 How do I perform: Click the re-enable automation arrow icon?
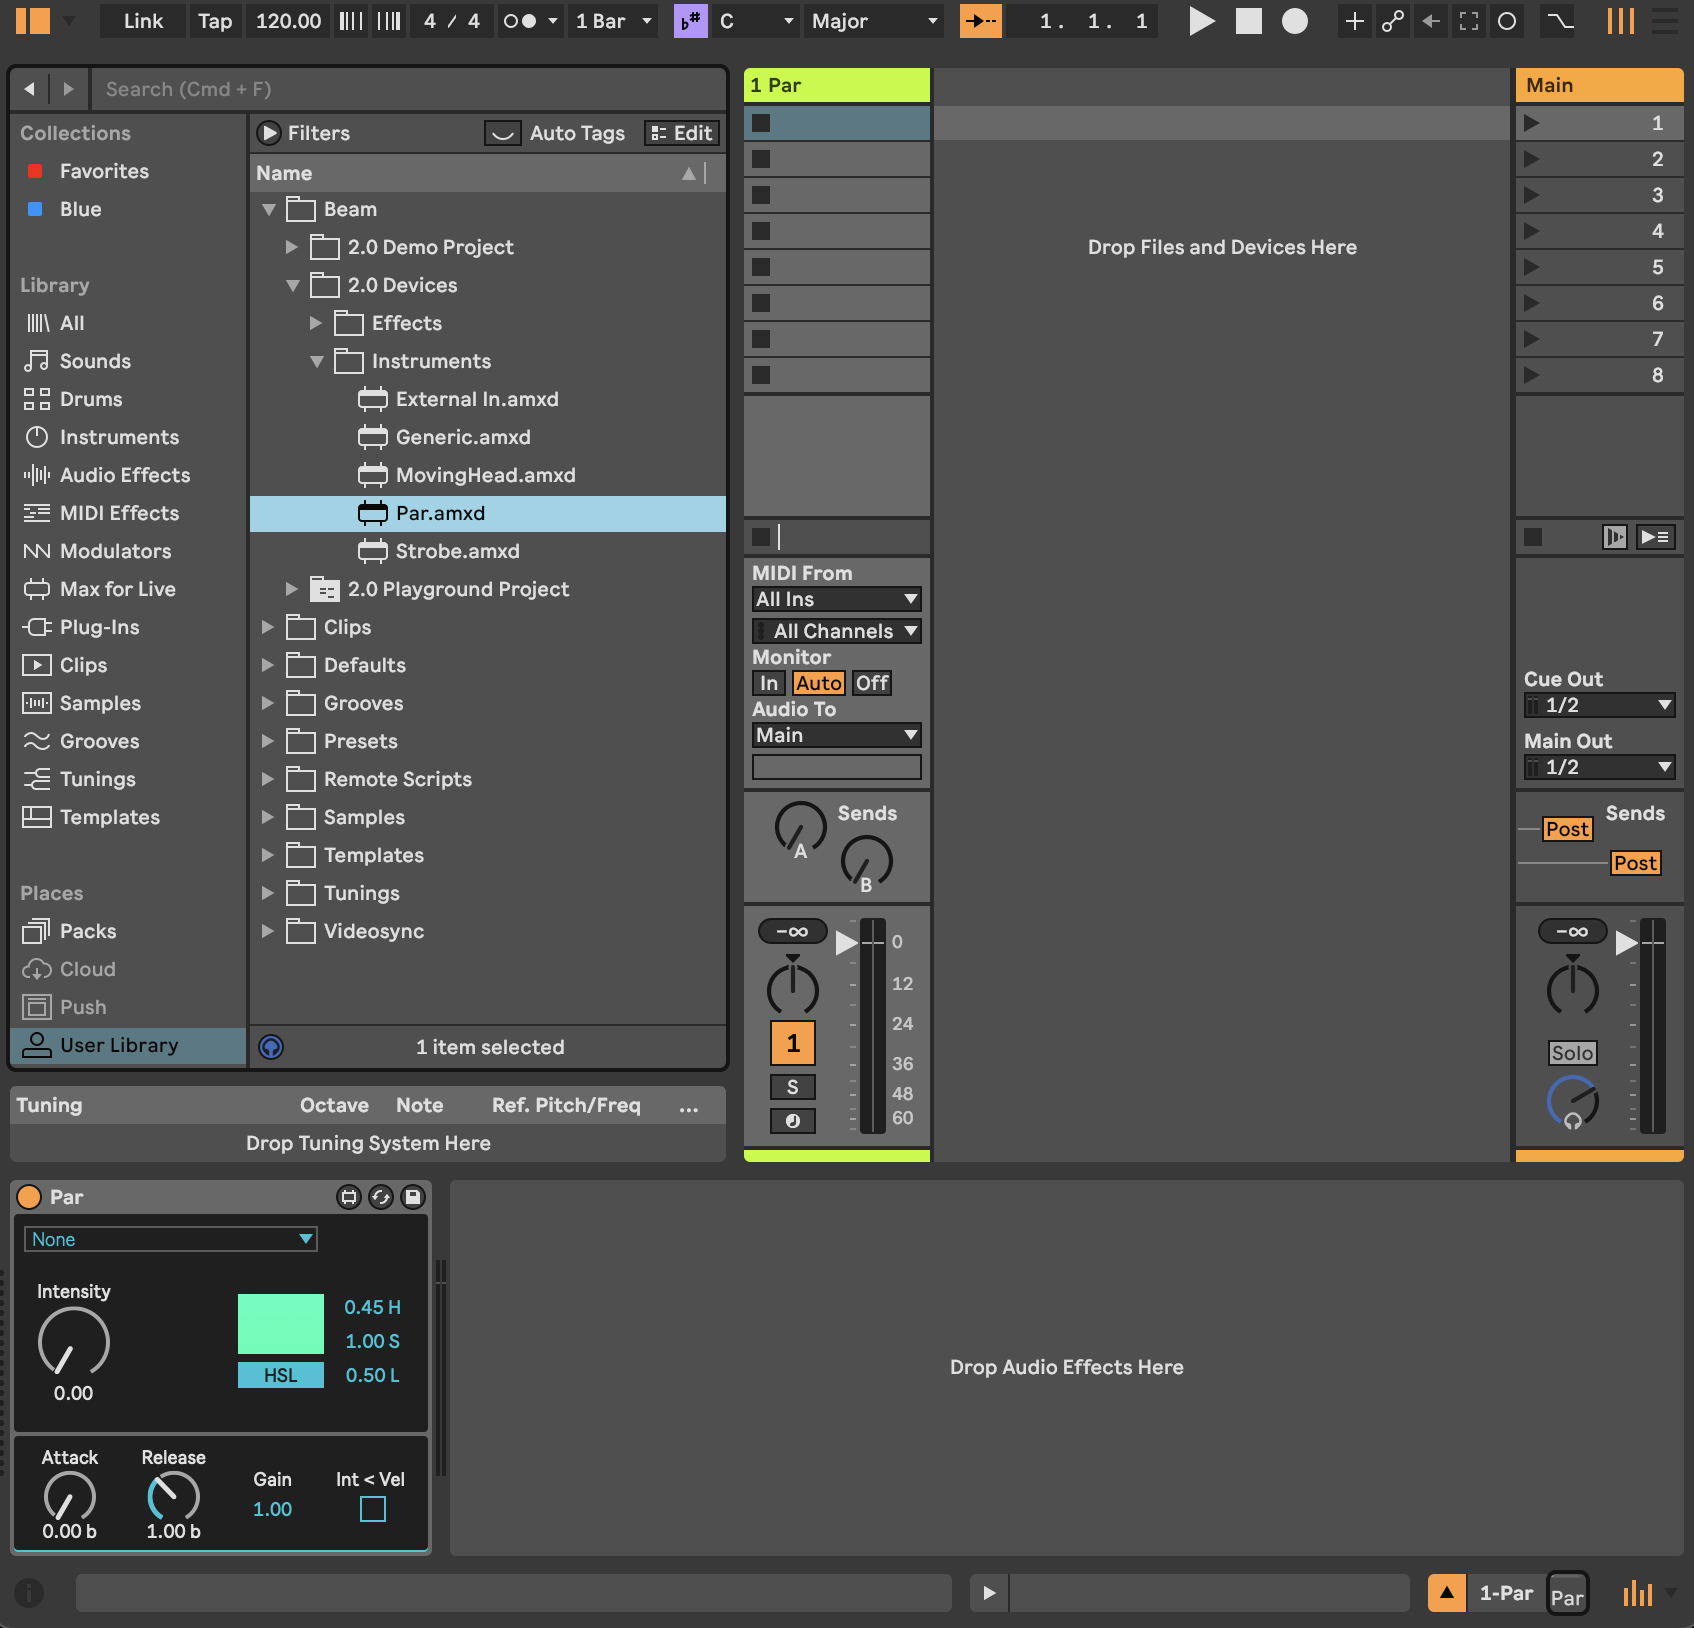(1431, 21)
